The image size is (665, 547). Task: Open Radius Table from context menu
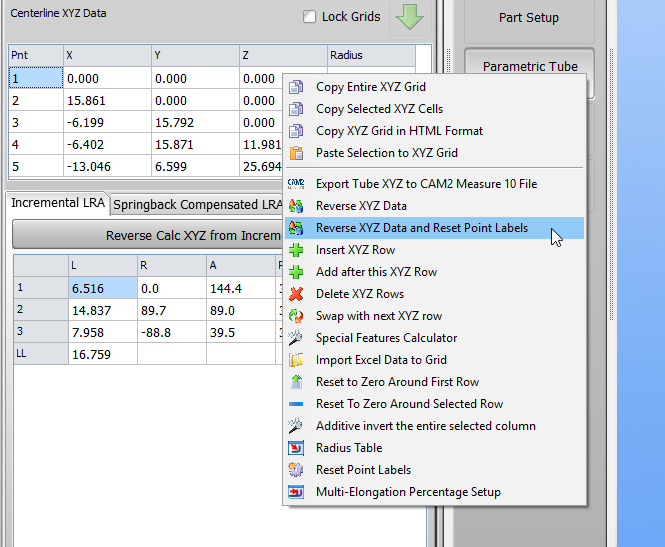(434, 448)
